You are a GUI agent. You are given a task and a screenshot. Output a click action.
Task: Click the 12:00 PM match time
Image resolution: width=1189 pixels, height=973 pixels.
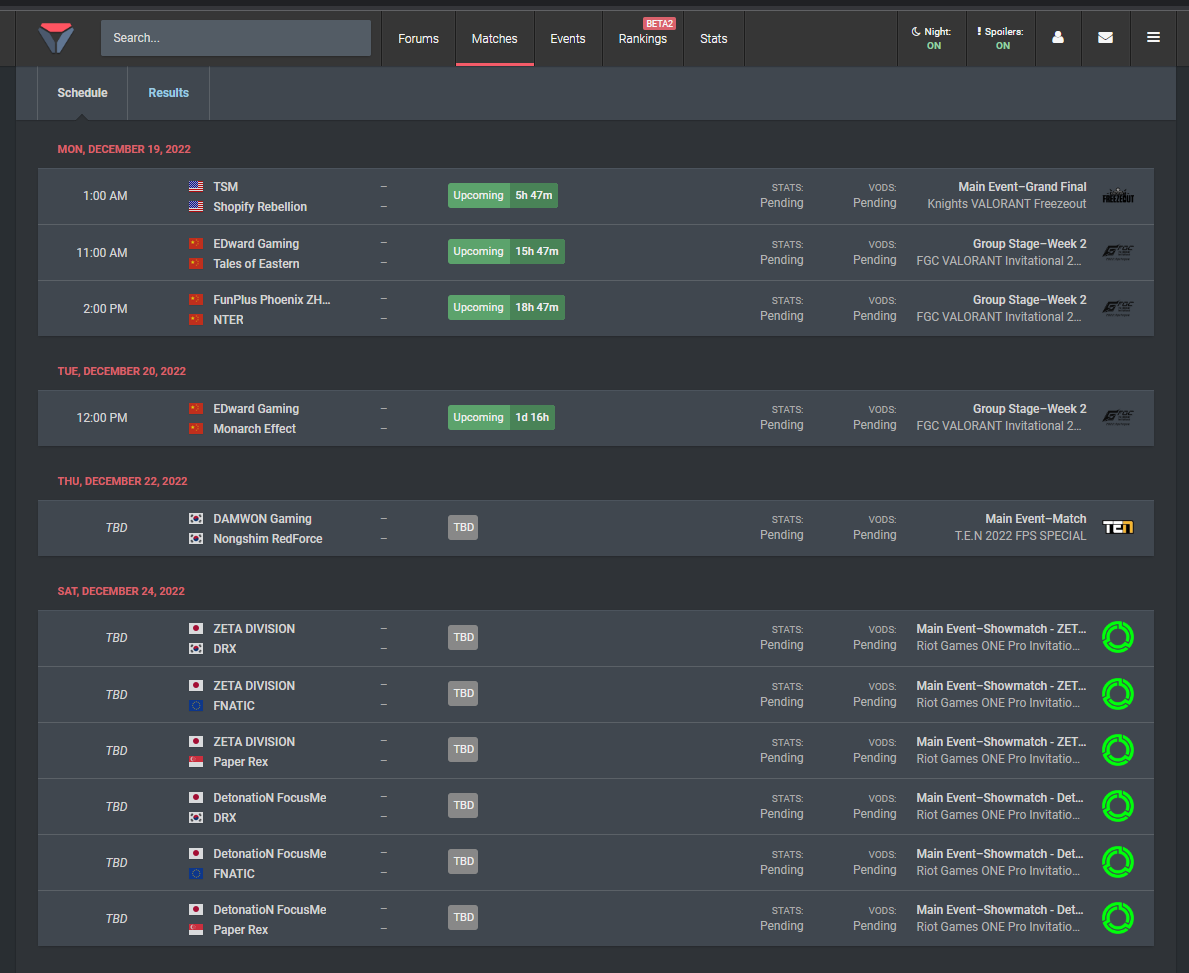tap(102, 418)
